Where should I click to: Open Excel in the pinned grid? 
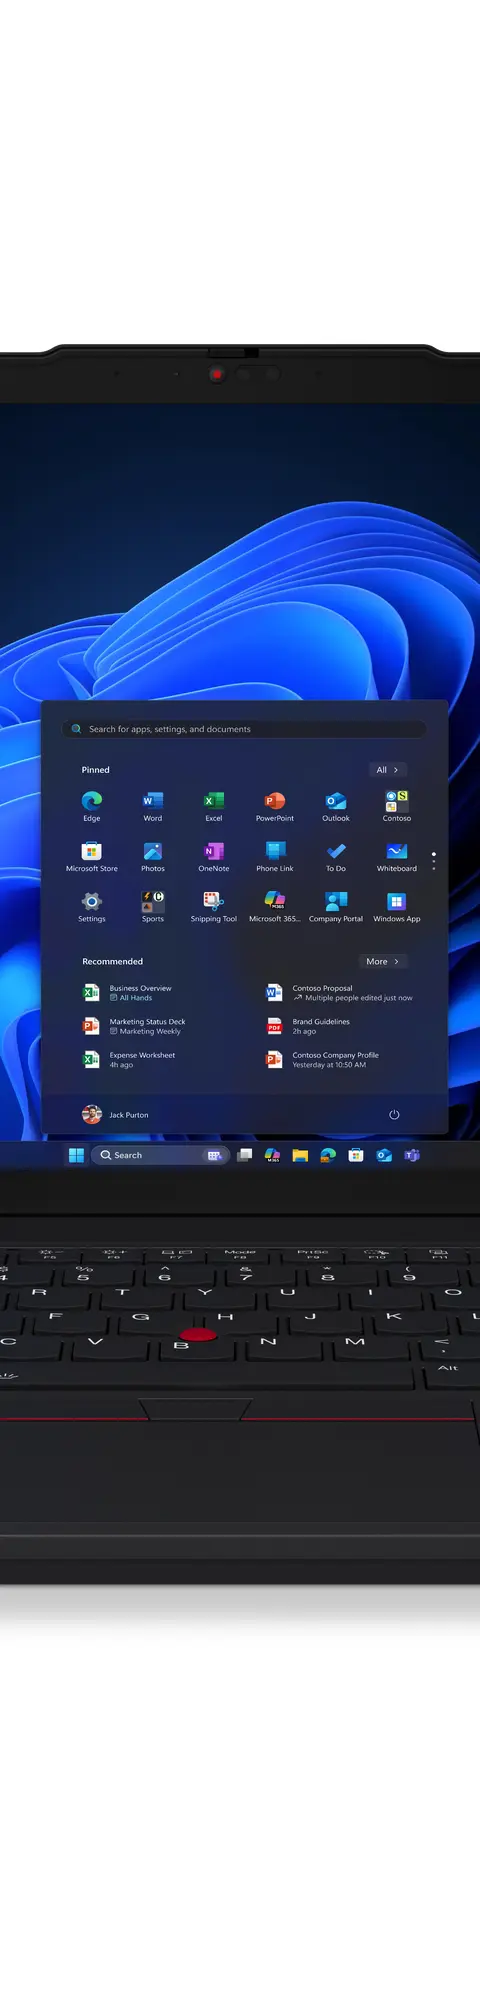[213, 805]
